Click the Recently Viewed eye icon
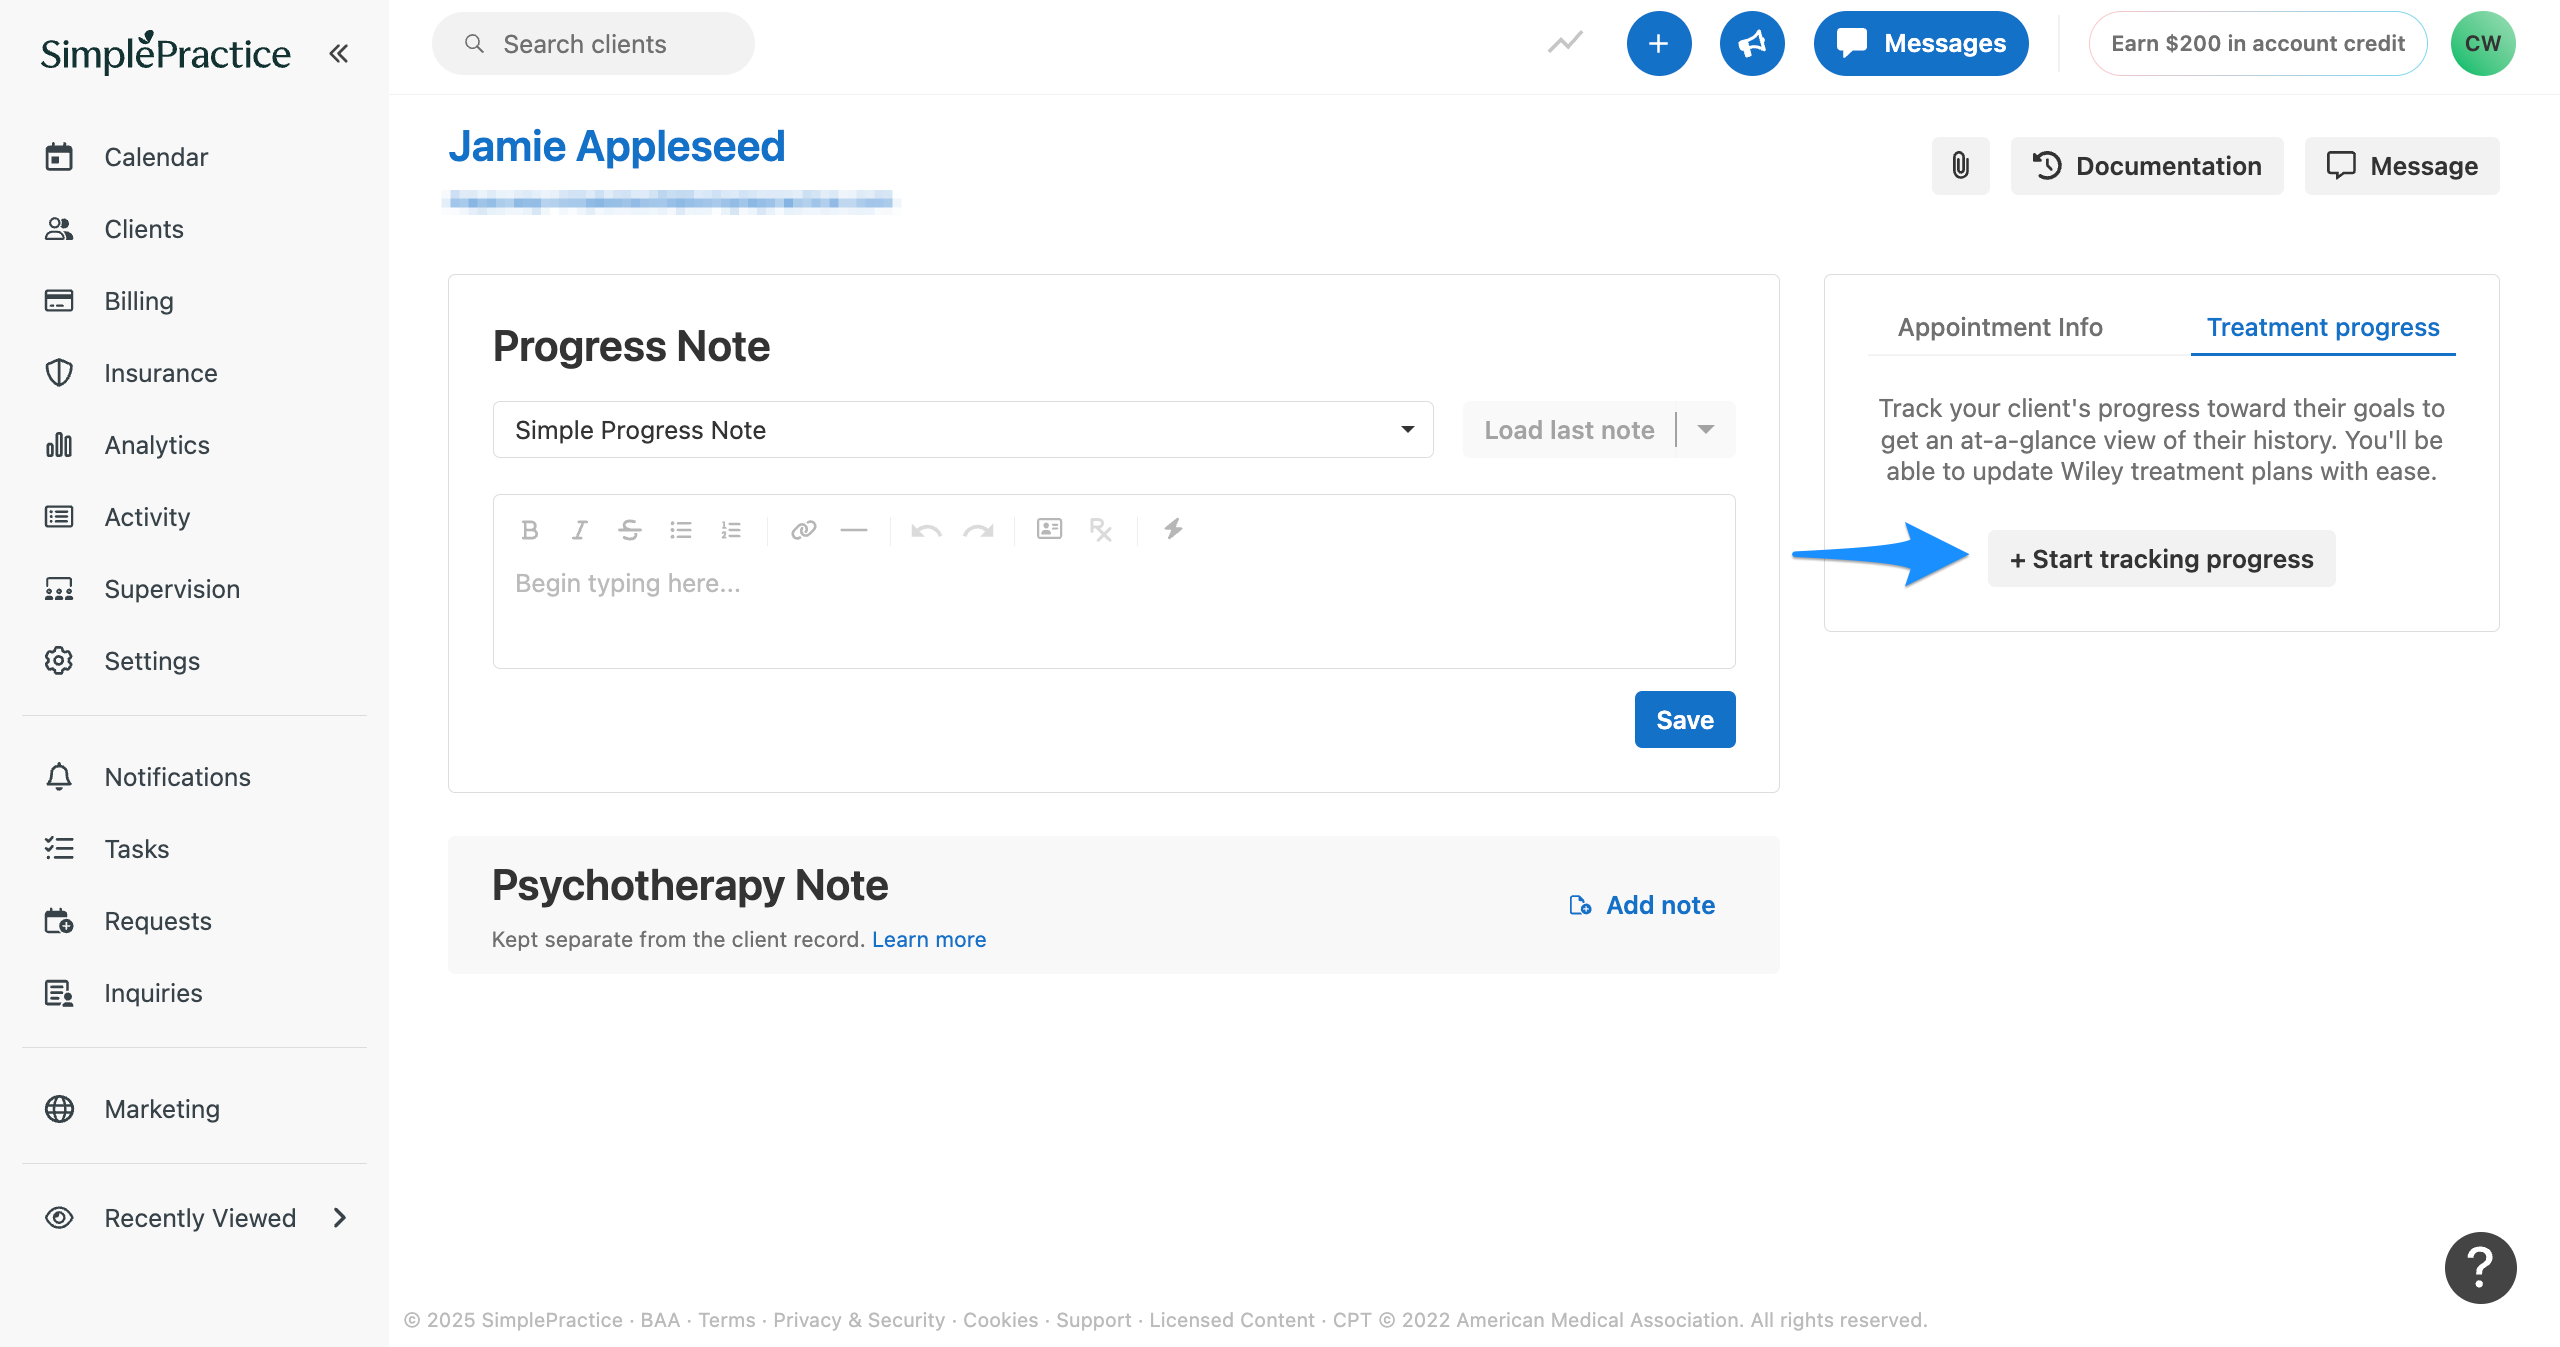Viewport: 2560px width, 1347px height. pos(59,1218)
